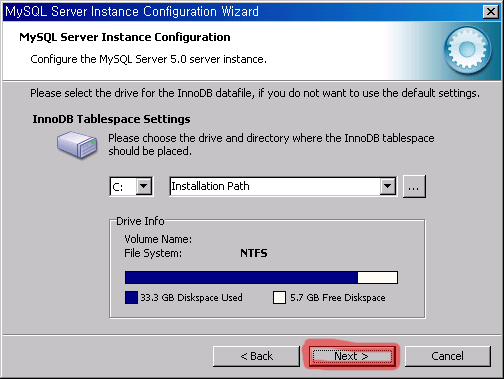Click the gear icon in the header

tap(467, 50)
